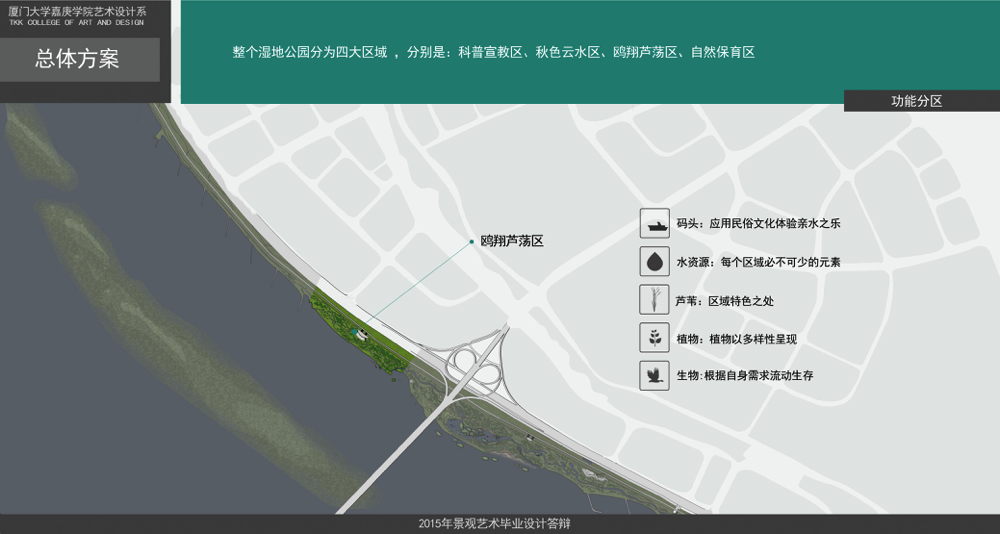Click the 码头 description text
This screenshot has height=534, width=1000.
(758, 224)
